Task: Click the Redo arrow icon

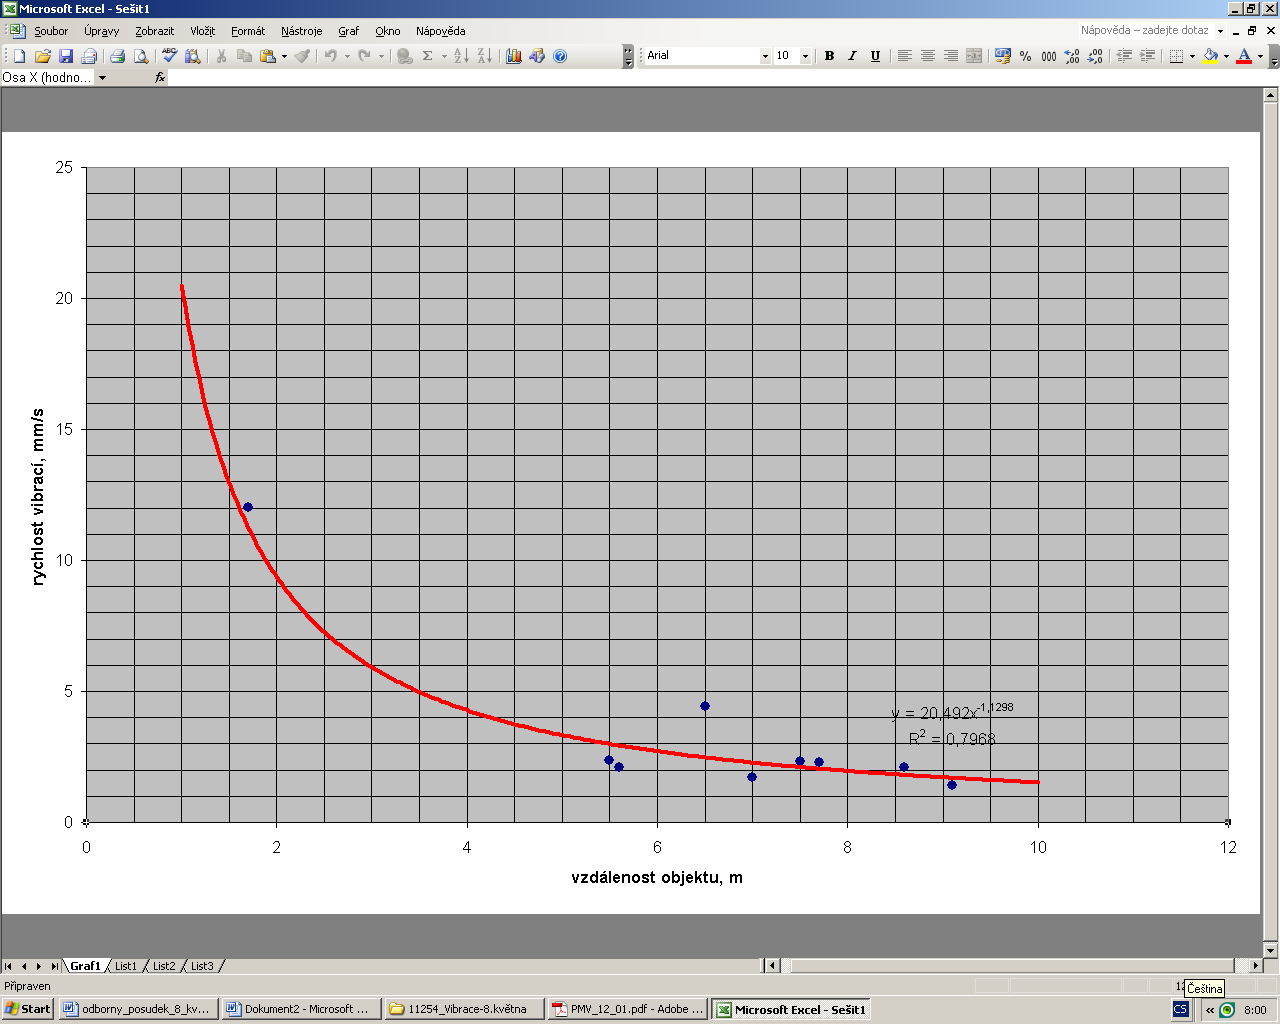Action: pyautogui.click(x=365, y=56)
